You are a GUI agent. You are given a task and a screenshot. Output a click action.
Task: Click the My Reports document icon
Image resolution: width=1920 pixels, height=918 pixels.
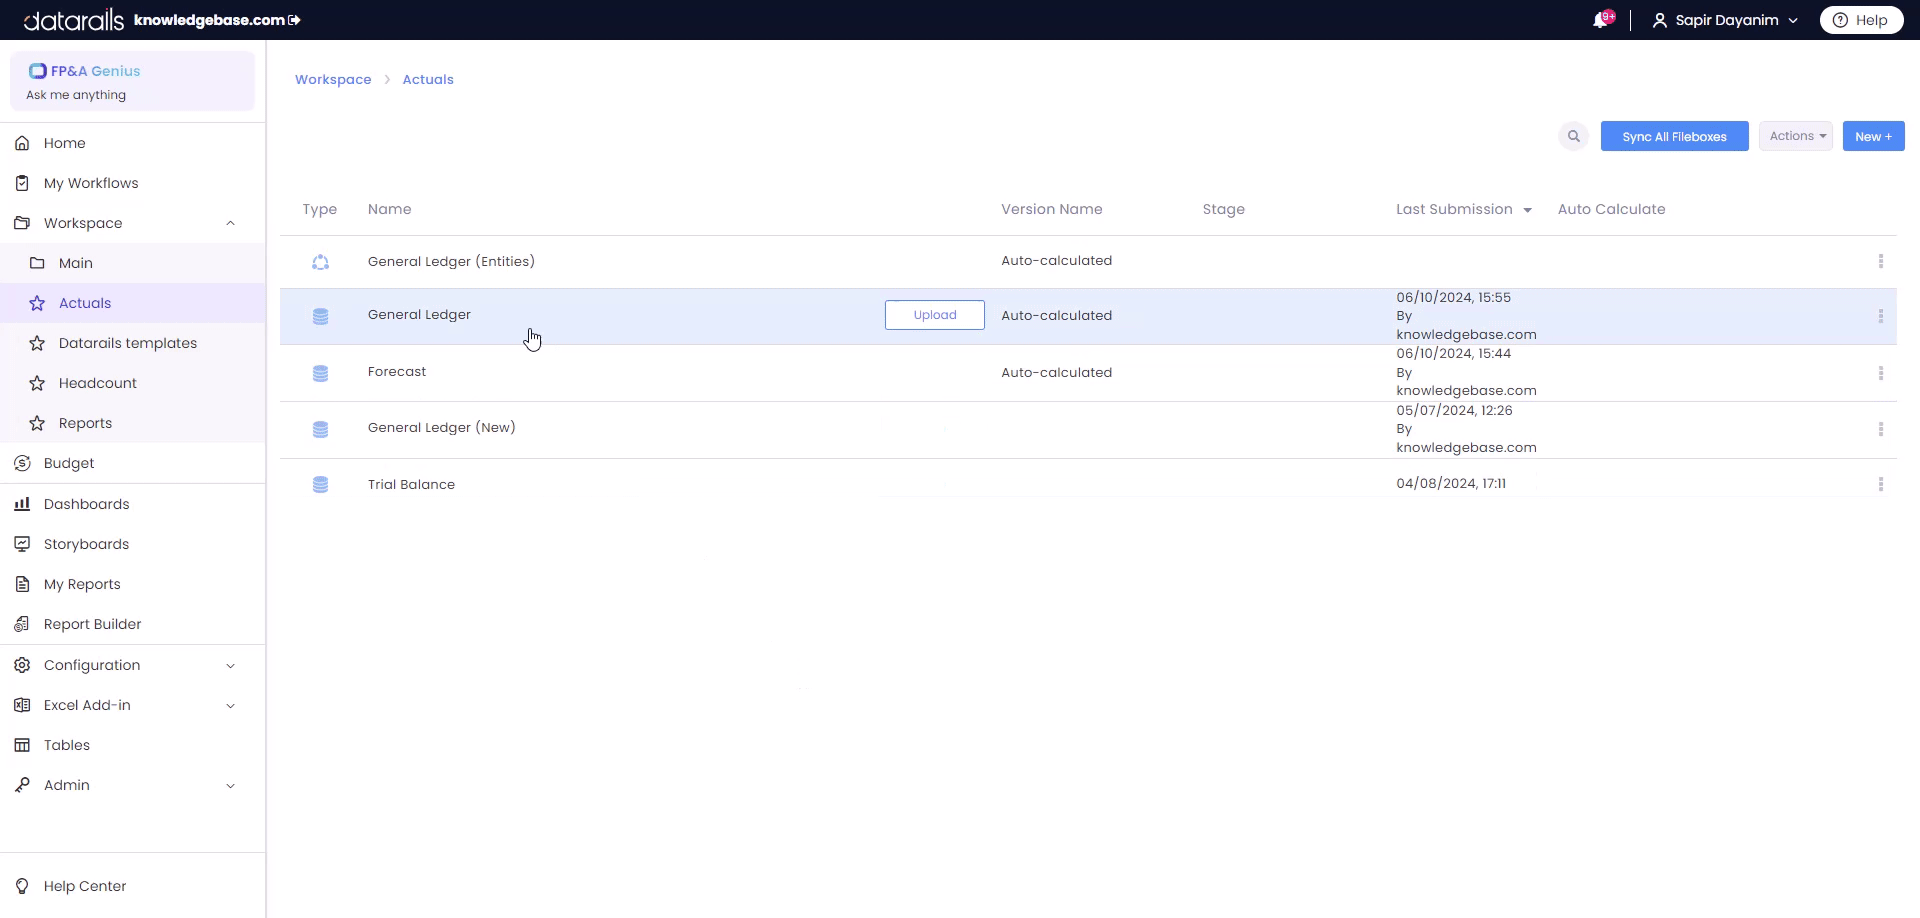[22, 584]
